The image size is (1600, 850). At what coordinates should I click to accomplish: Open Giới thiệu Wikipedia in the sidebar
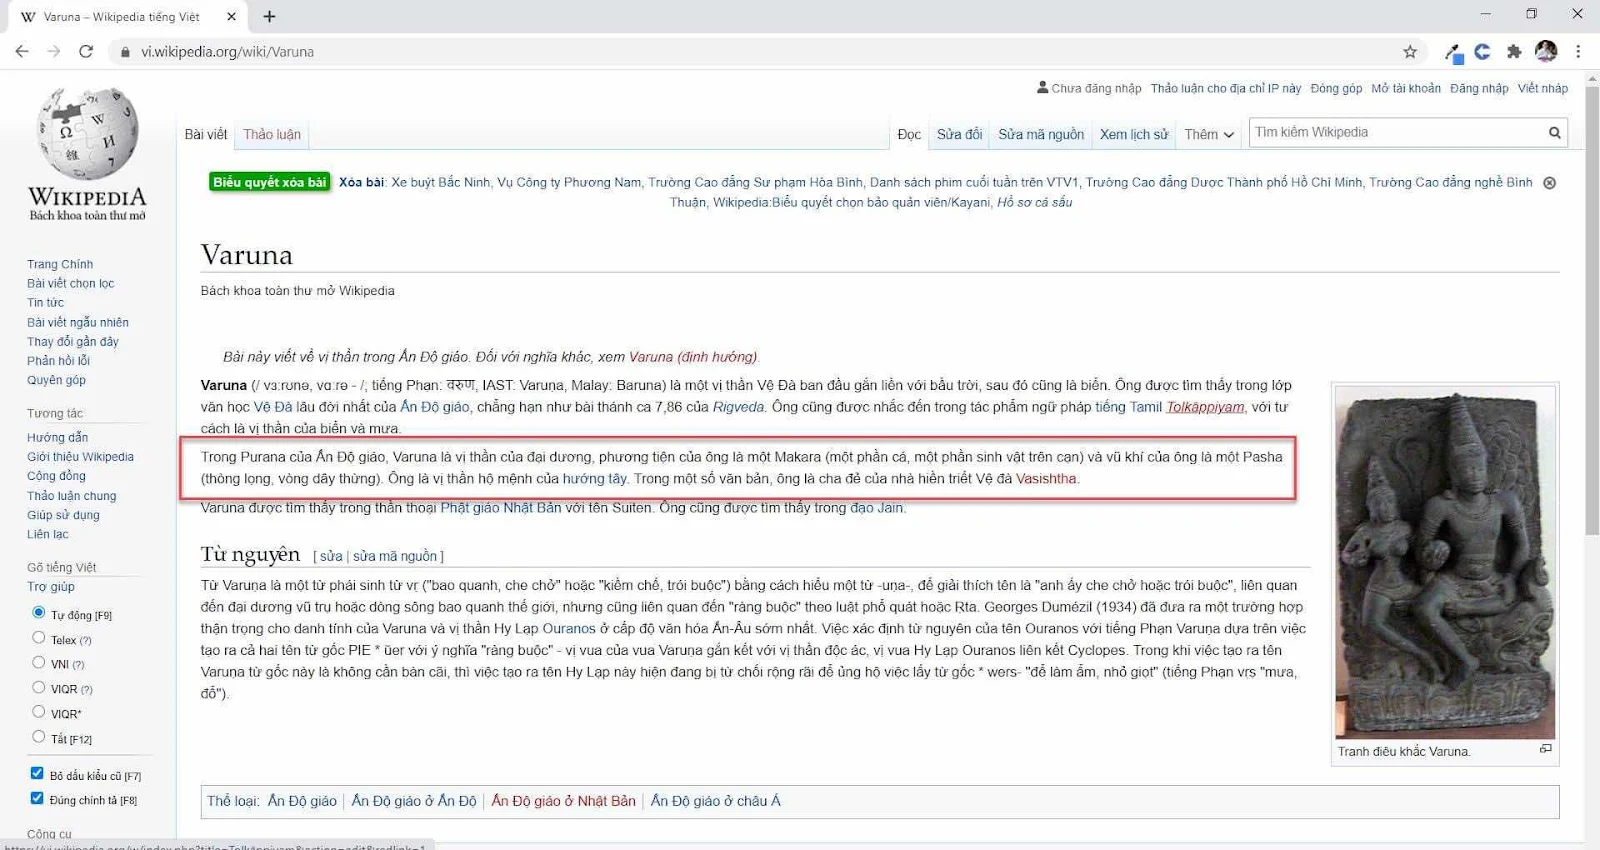(x=80, y=457)
